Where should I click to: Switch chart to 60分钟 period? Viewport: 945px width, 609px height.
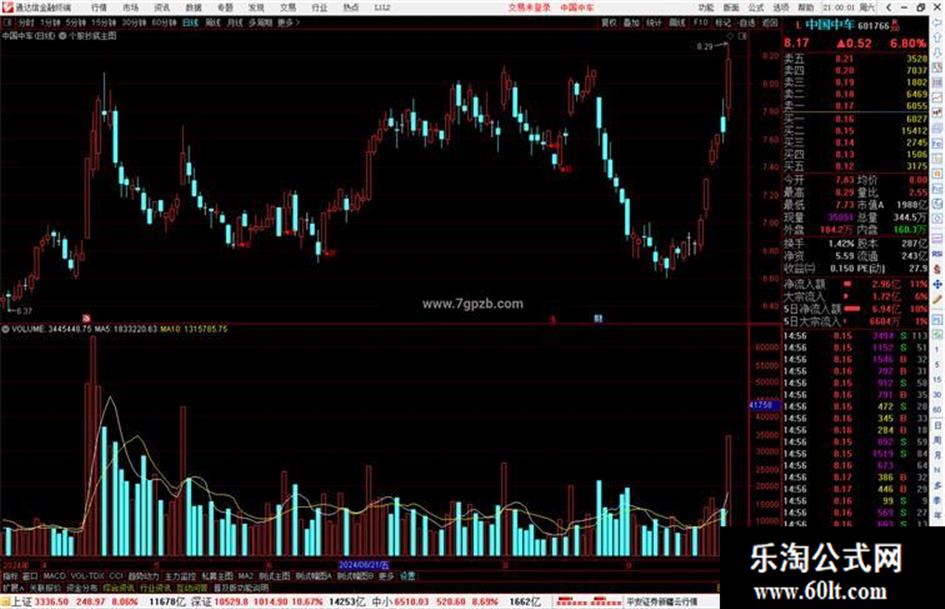[x=164, y=22]
